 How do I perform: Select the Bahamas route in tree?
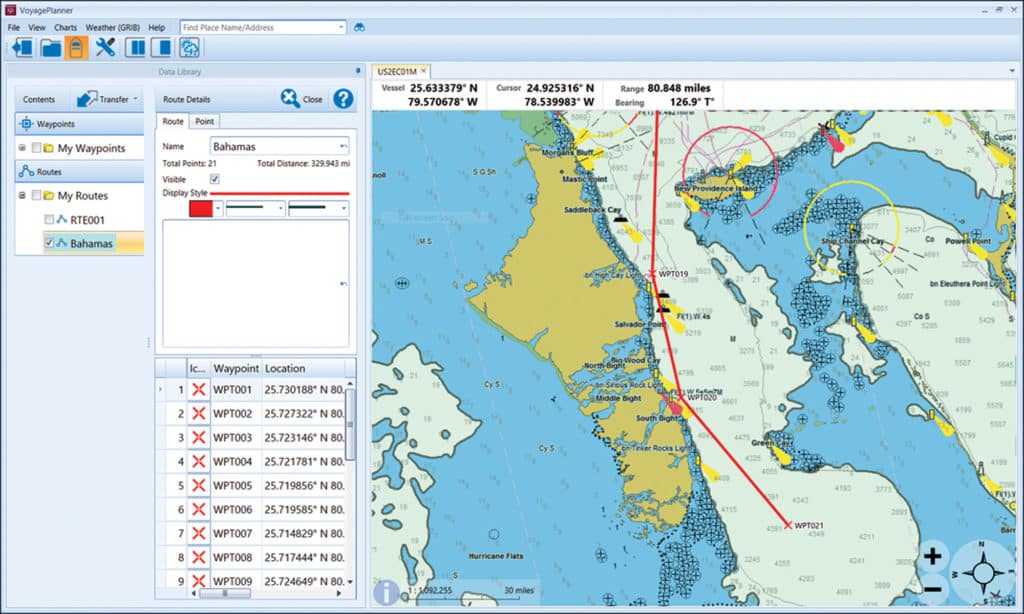point(91,244)
